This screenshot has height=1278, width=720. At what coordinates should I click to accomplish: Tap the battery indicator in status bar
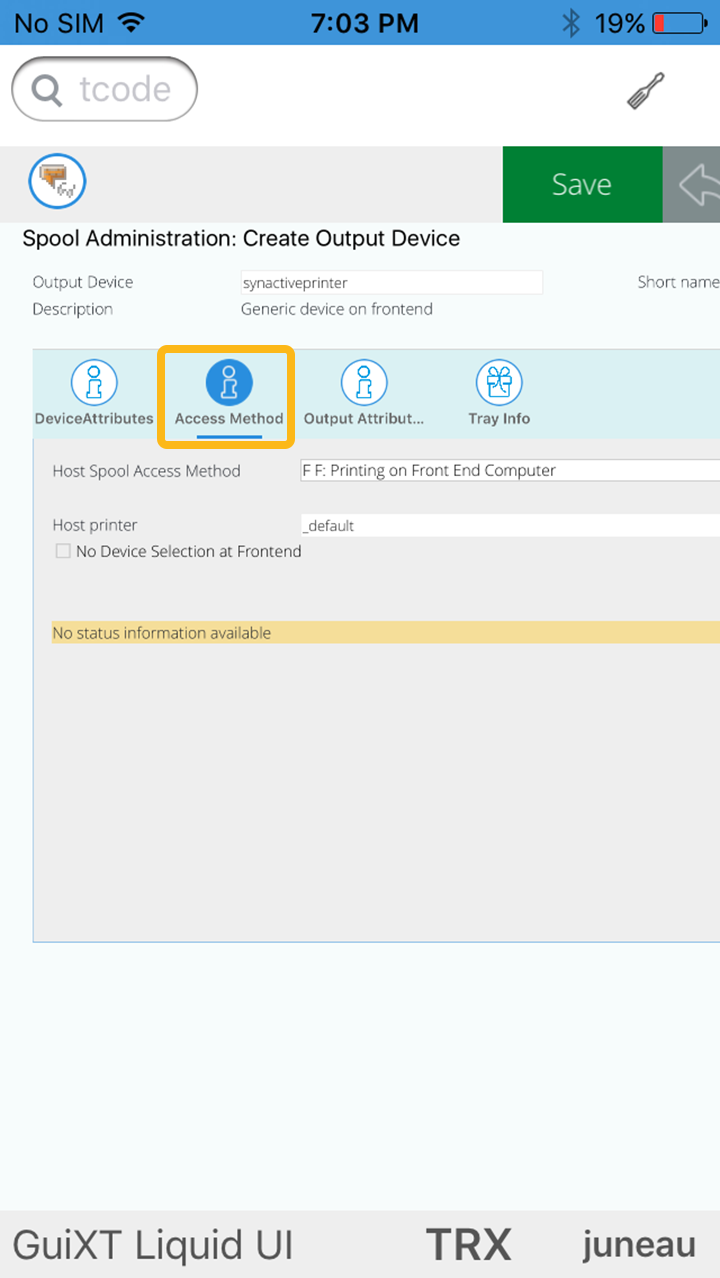pyautogui.click(x=678, y=23)
